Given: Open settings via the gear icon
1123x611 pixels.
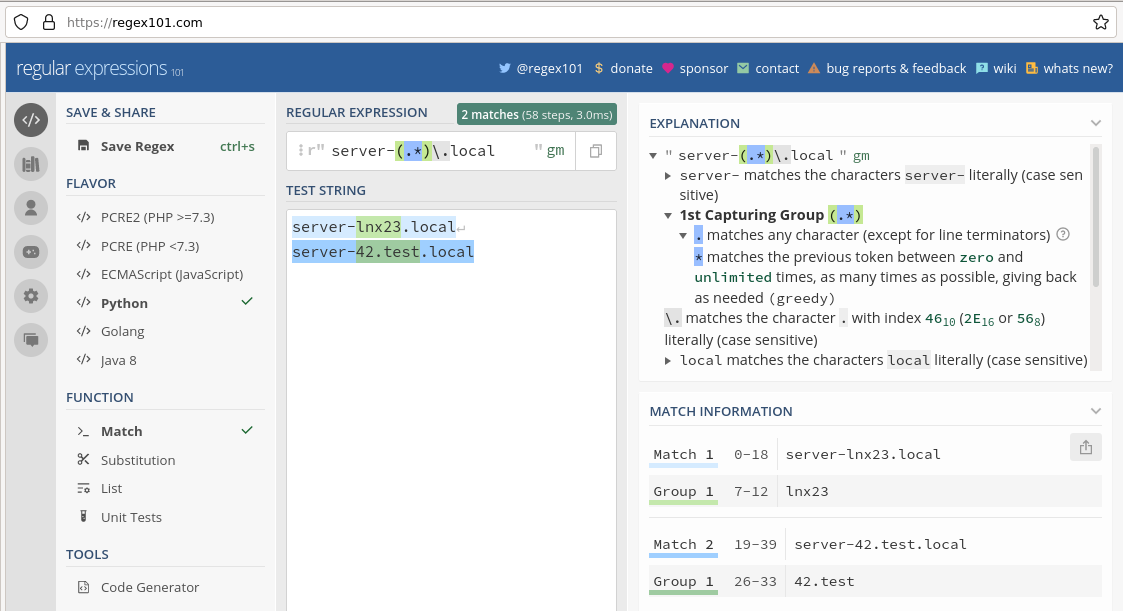Looking at the screenshot, I should [31, 296].
